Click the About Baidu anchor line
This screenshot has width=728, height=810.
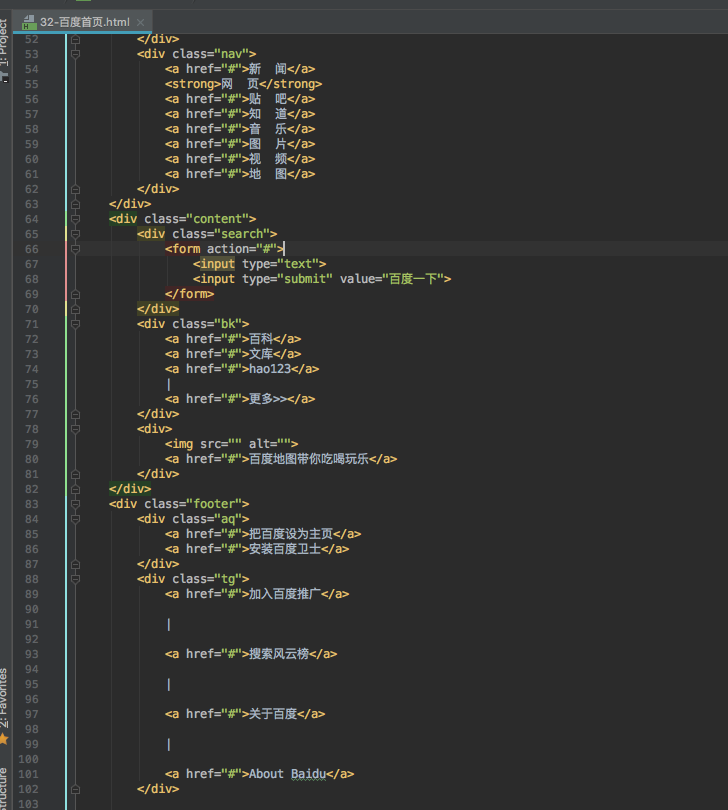(x=259, y=773)
